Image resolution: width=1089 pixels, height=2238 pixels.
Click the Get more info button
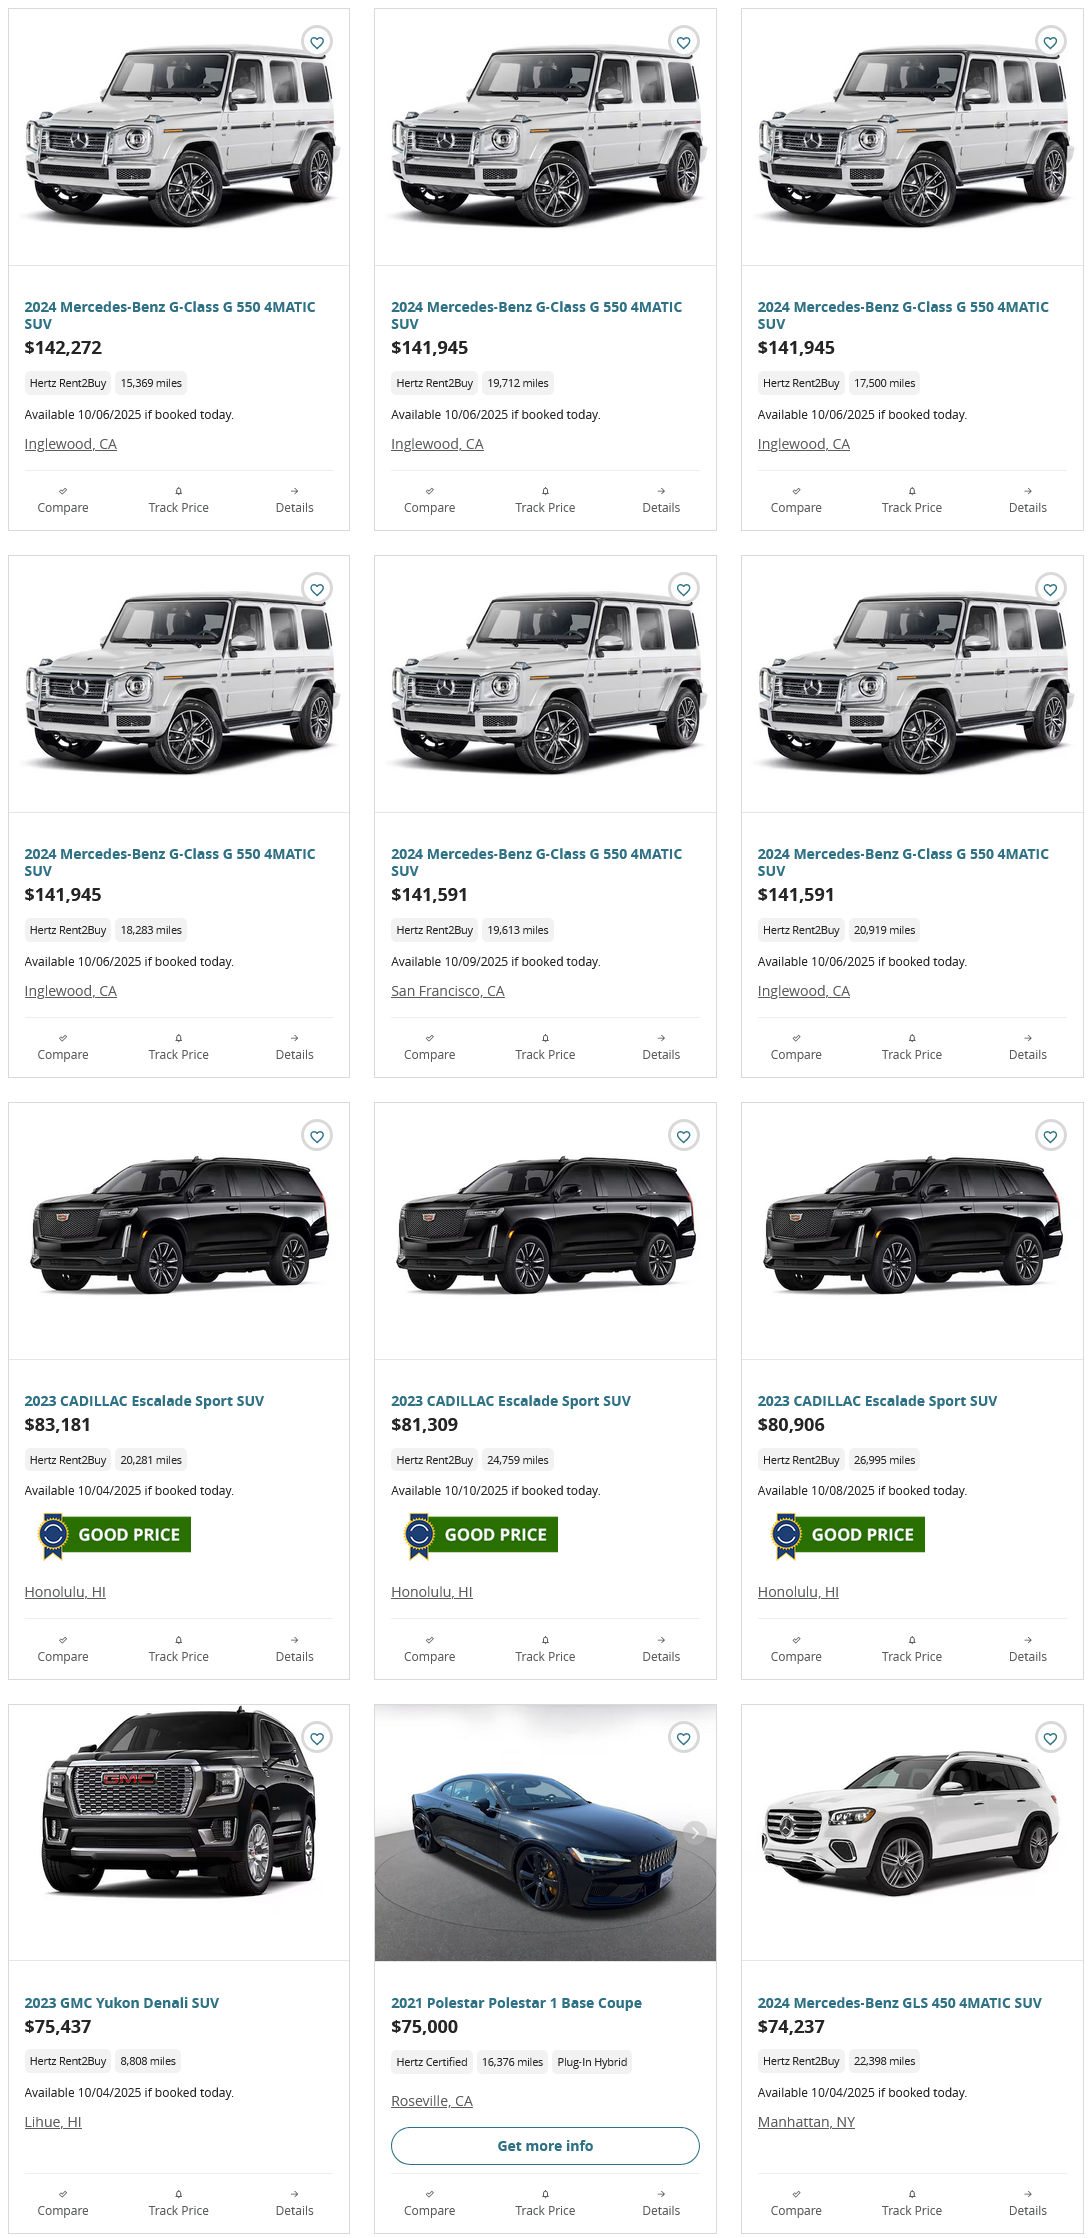coord(545,2146)
